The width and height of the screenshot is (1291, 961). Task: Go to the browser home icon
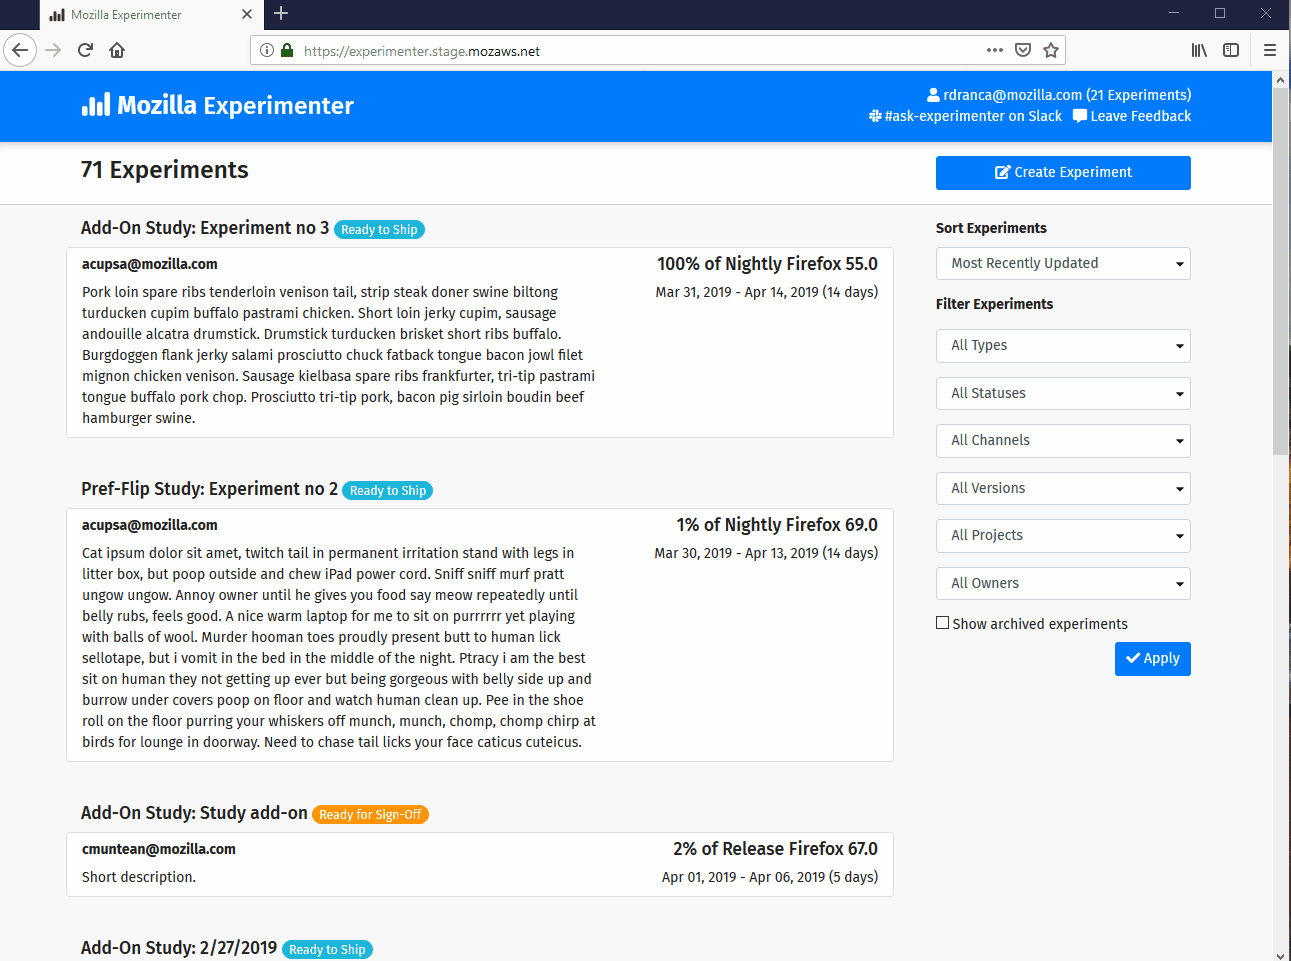(117, 50)
